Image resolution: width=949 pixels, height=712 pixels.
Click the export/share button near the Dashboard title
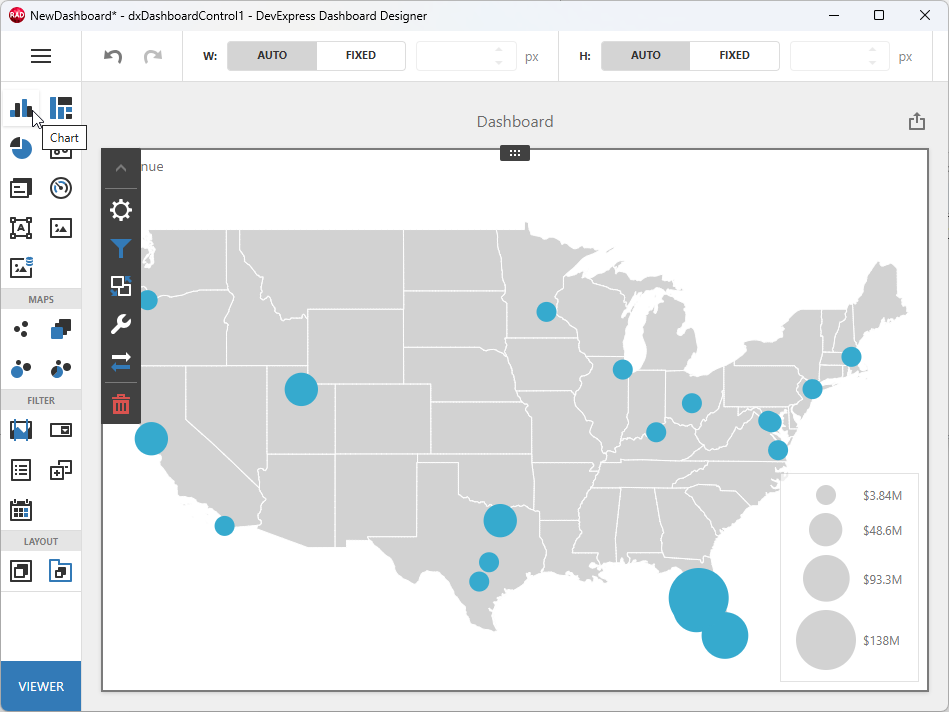tap(917, 119)
